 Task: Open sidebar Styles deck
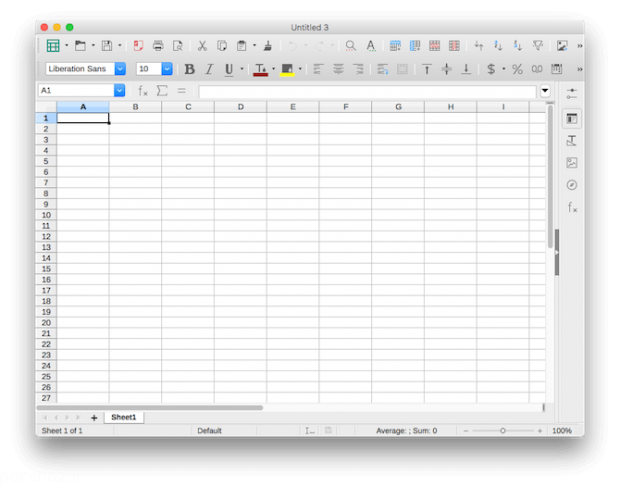click(572, 141)
